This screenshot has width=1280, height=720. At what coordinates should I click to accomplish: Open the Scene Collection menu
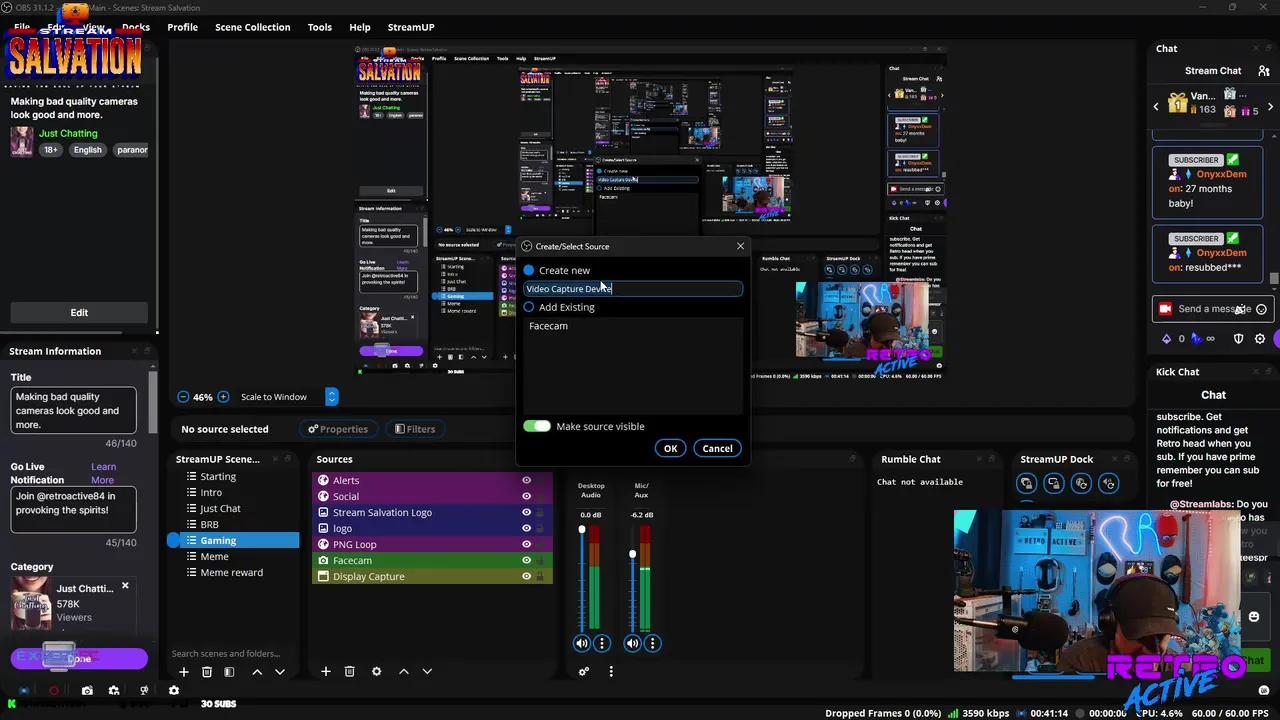tap(252, 27)
